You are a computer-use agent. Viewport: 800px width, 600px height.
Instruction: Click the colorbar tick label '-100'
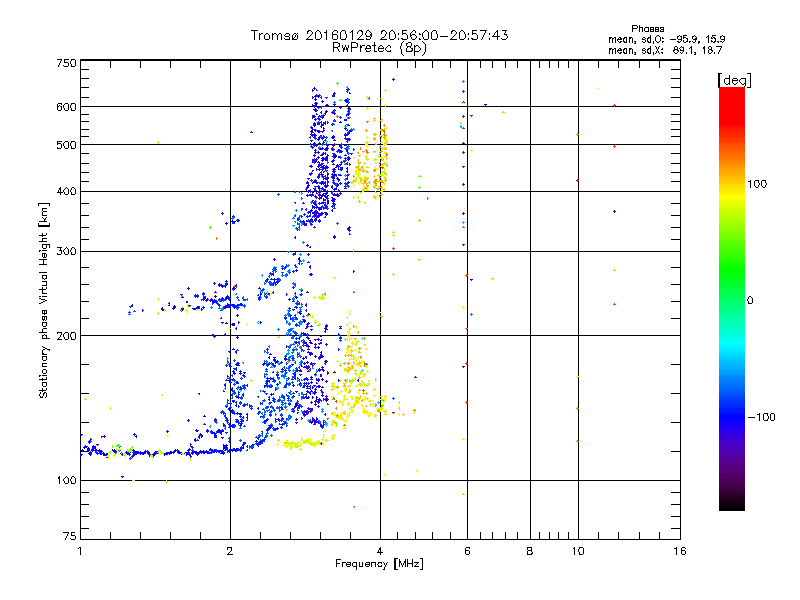tap(761, 417)
